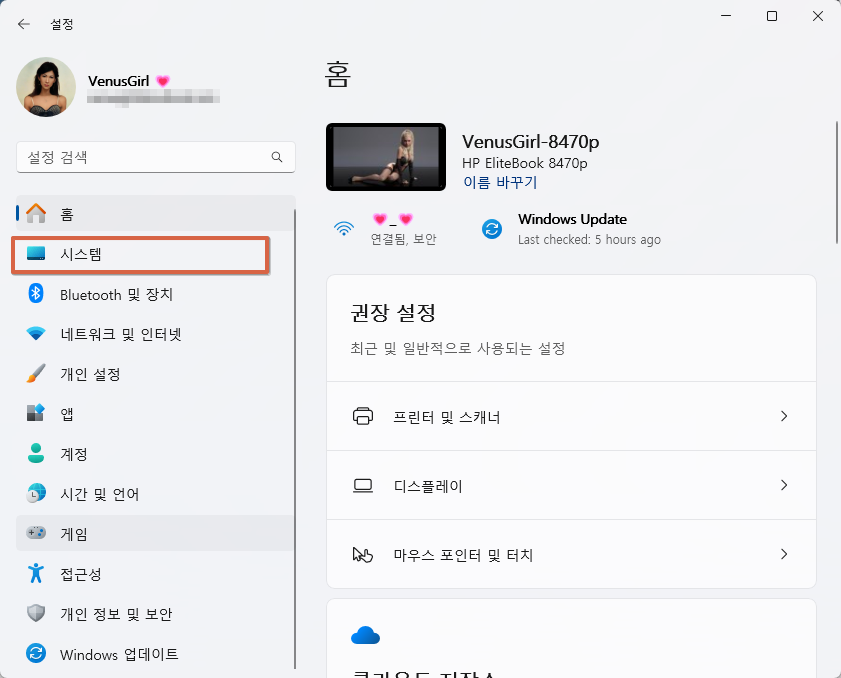The image size is (841, 678).
Task: Click the blue cloud storage icon
Action: (365, 635)
